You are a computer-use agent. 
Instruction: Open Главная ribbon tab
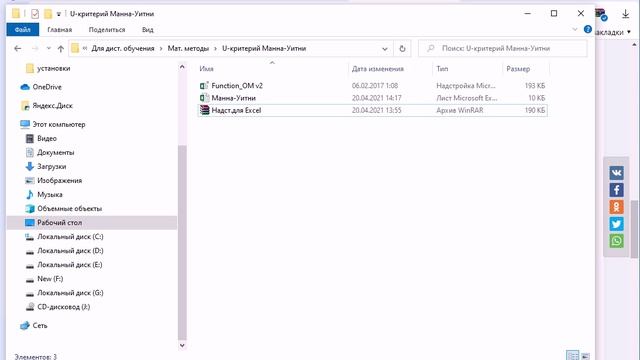(x=60, y=29)
